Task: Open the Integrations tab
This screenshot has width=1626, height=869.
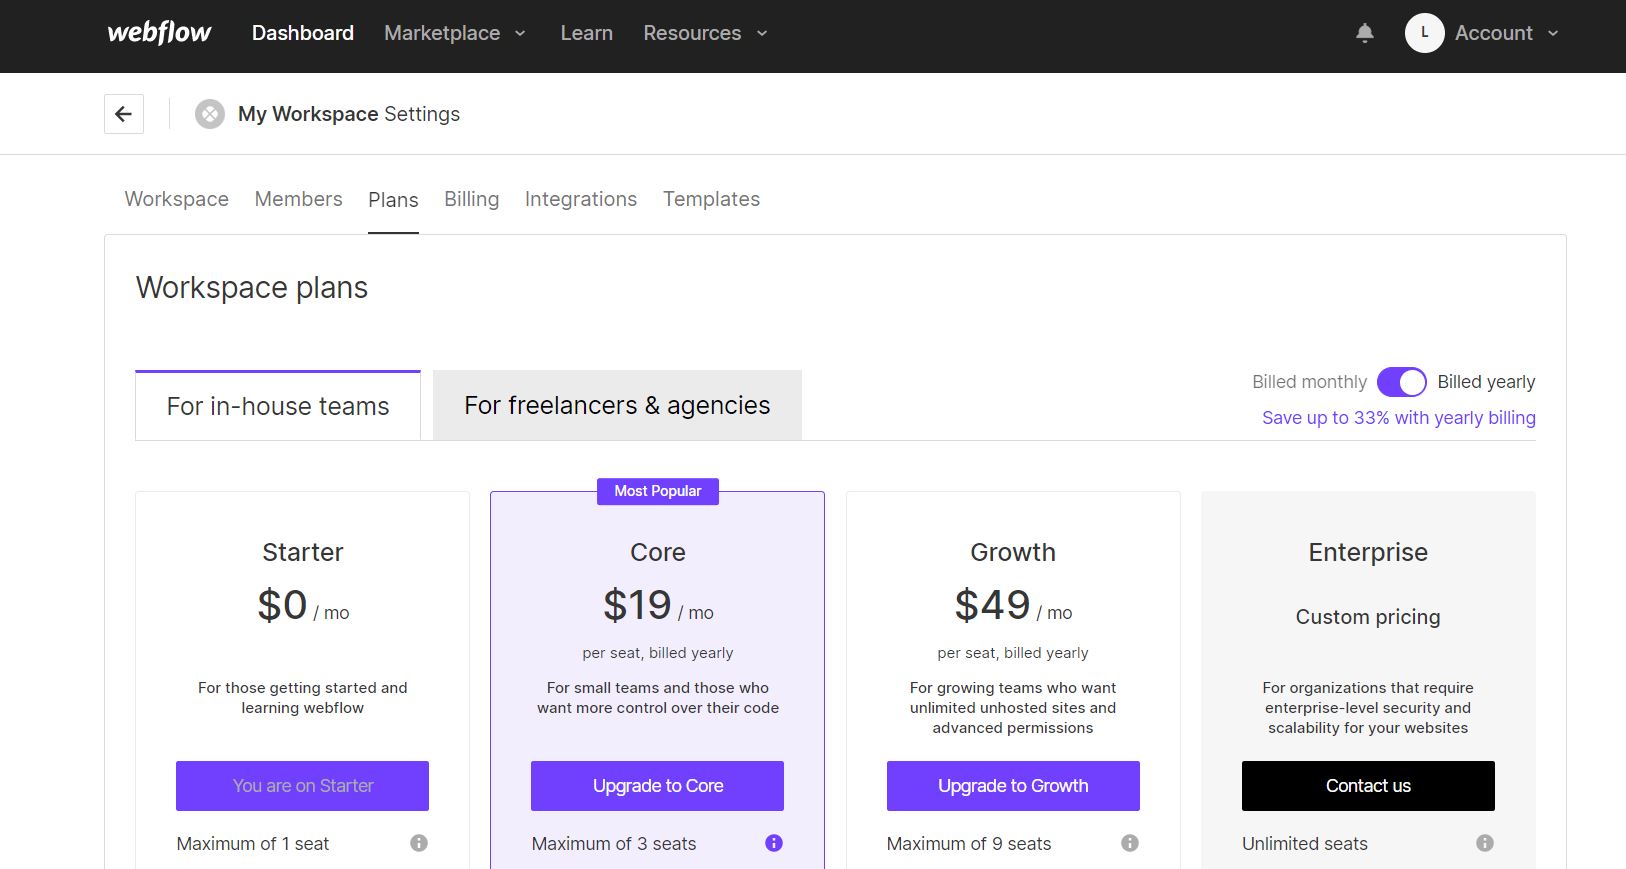Action: tap(581, 199)
